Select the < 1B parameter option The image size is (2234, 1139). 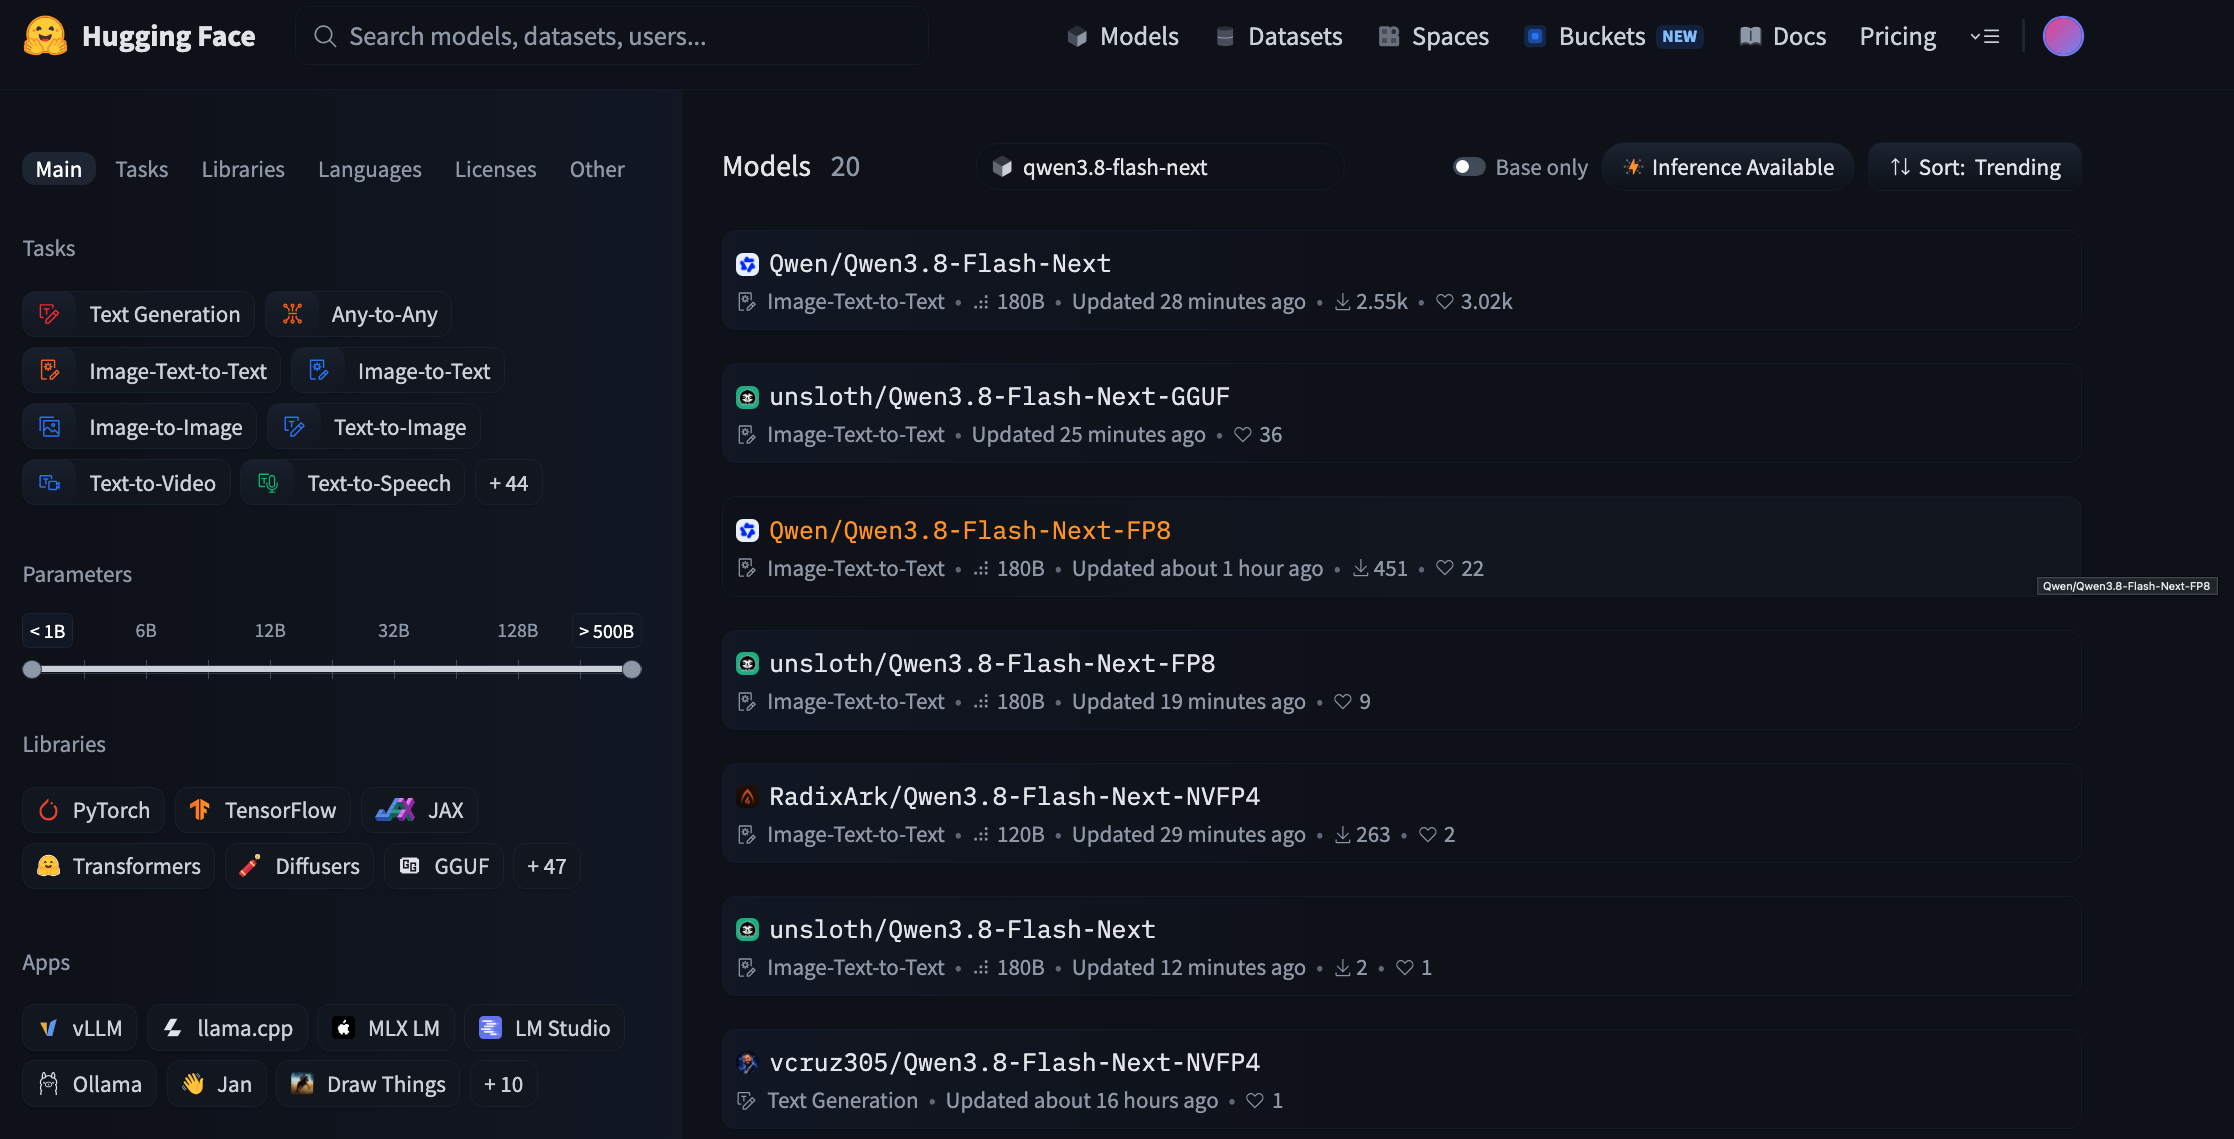pos(47,631)
